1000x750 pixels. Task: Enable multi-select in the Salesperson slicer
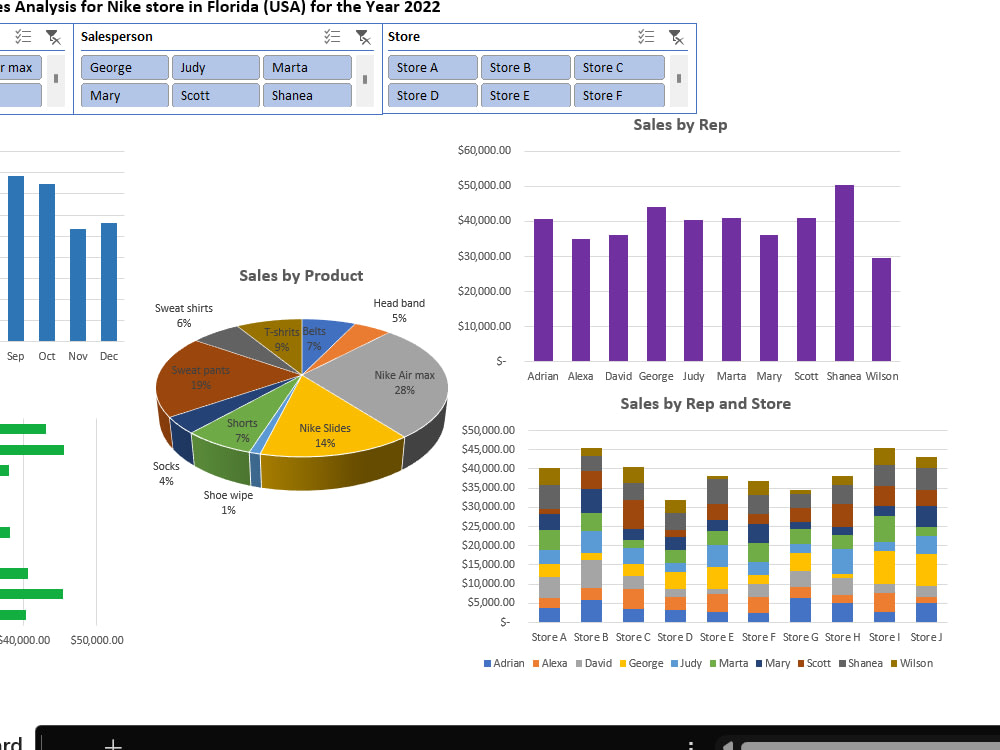point(332,37)
